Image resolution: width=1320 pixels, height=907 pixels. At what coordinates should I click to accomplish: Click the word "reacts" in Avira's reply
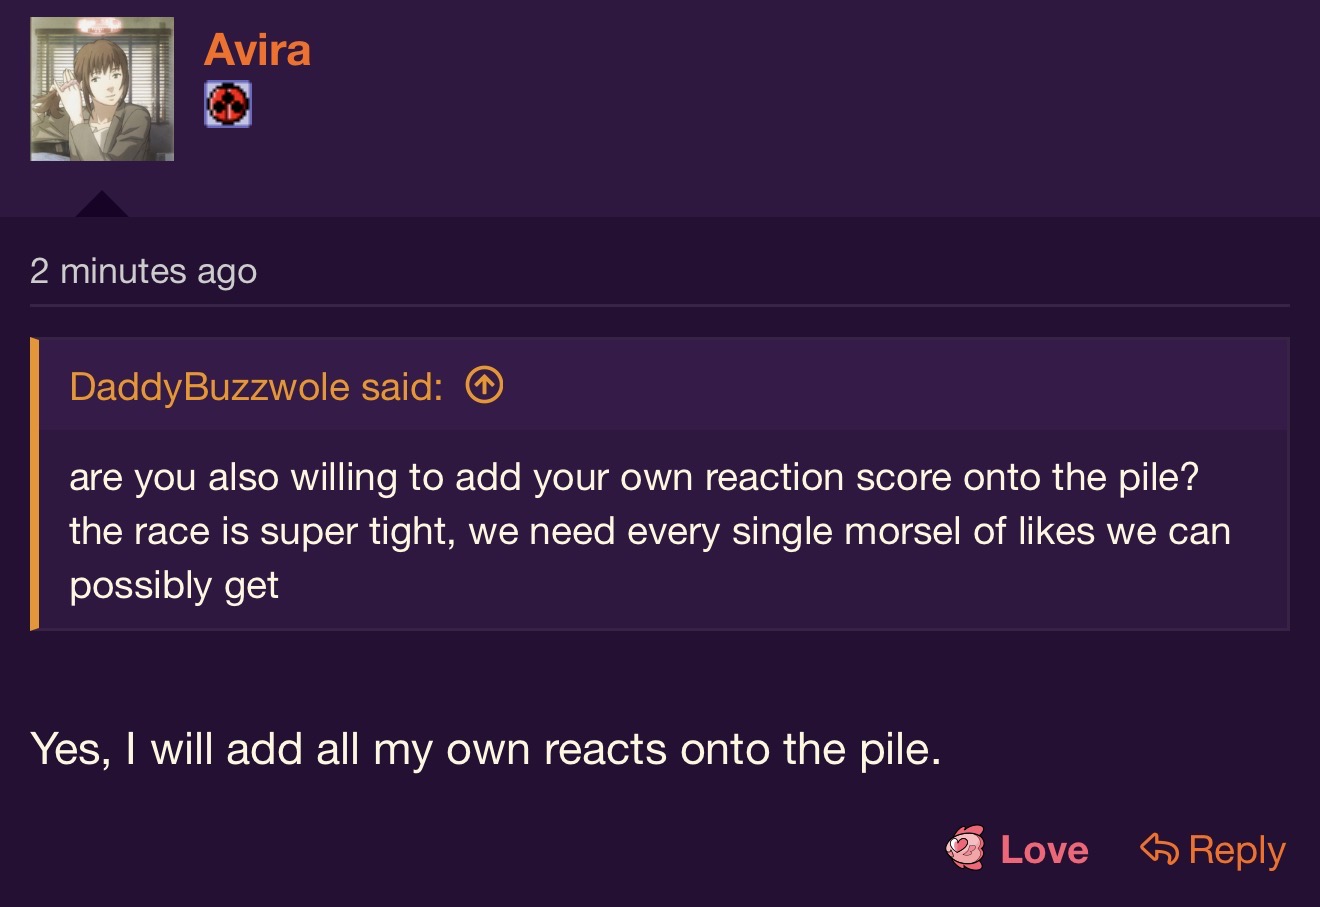point(605,749)
